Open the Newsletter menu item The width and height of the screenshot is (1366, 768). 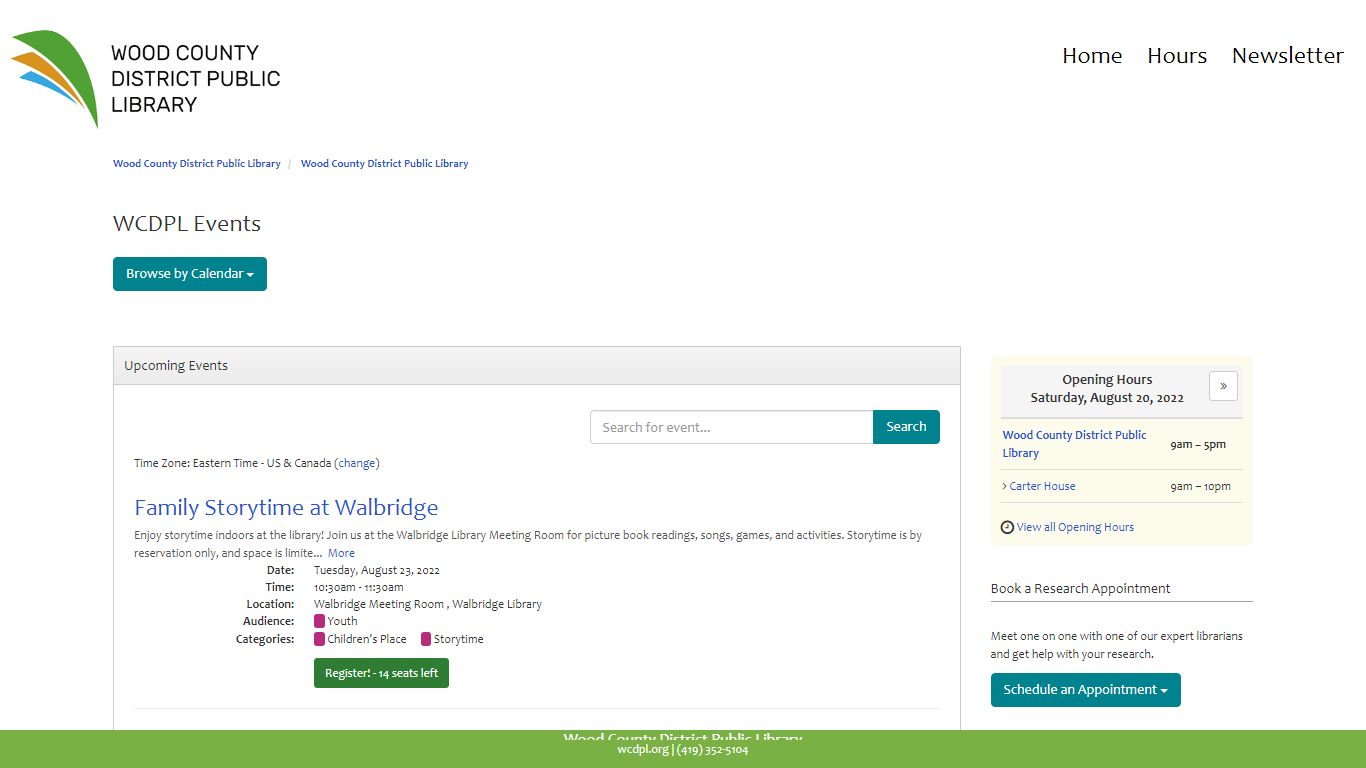1288,56
